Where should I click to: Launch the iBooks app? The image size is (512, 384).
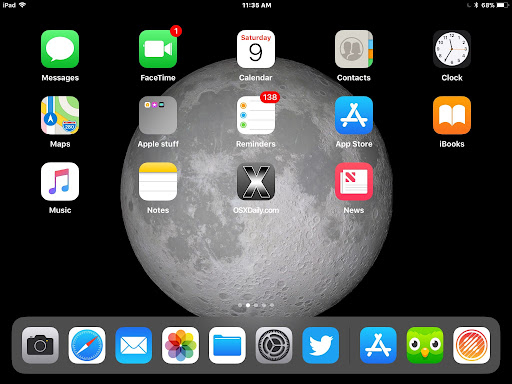(452, 115)
